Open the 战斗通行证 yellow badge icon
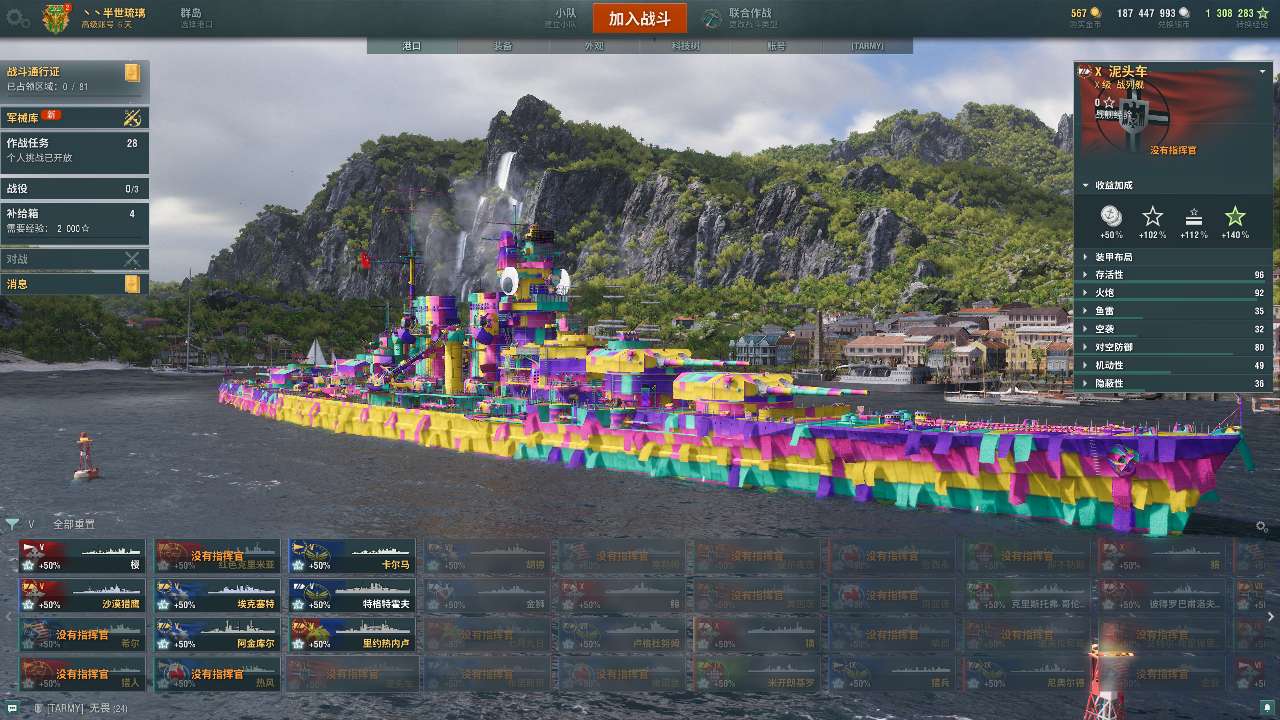 [132, 72]
